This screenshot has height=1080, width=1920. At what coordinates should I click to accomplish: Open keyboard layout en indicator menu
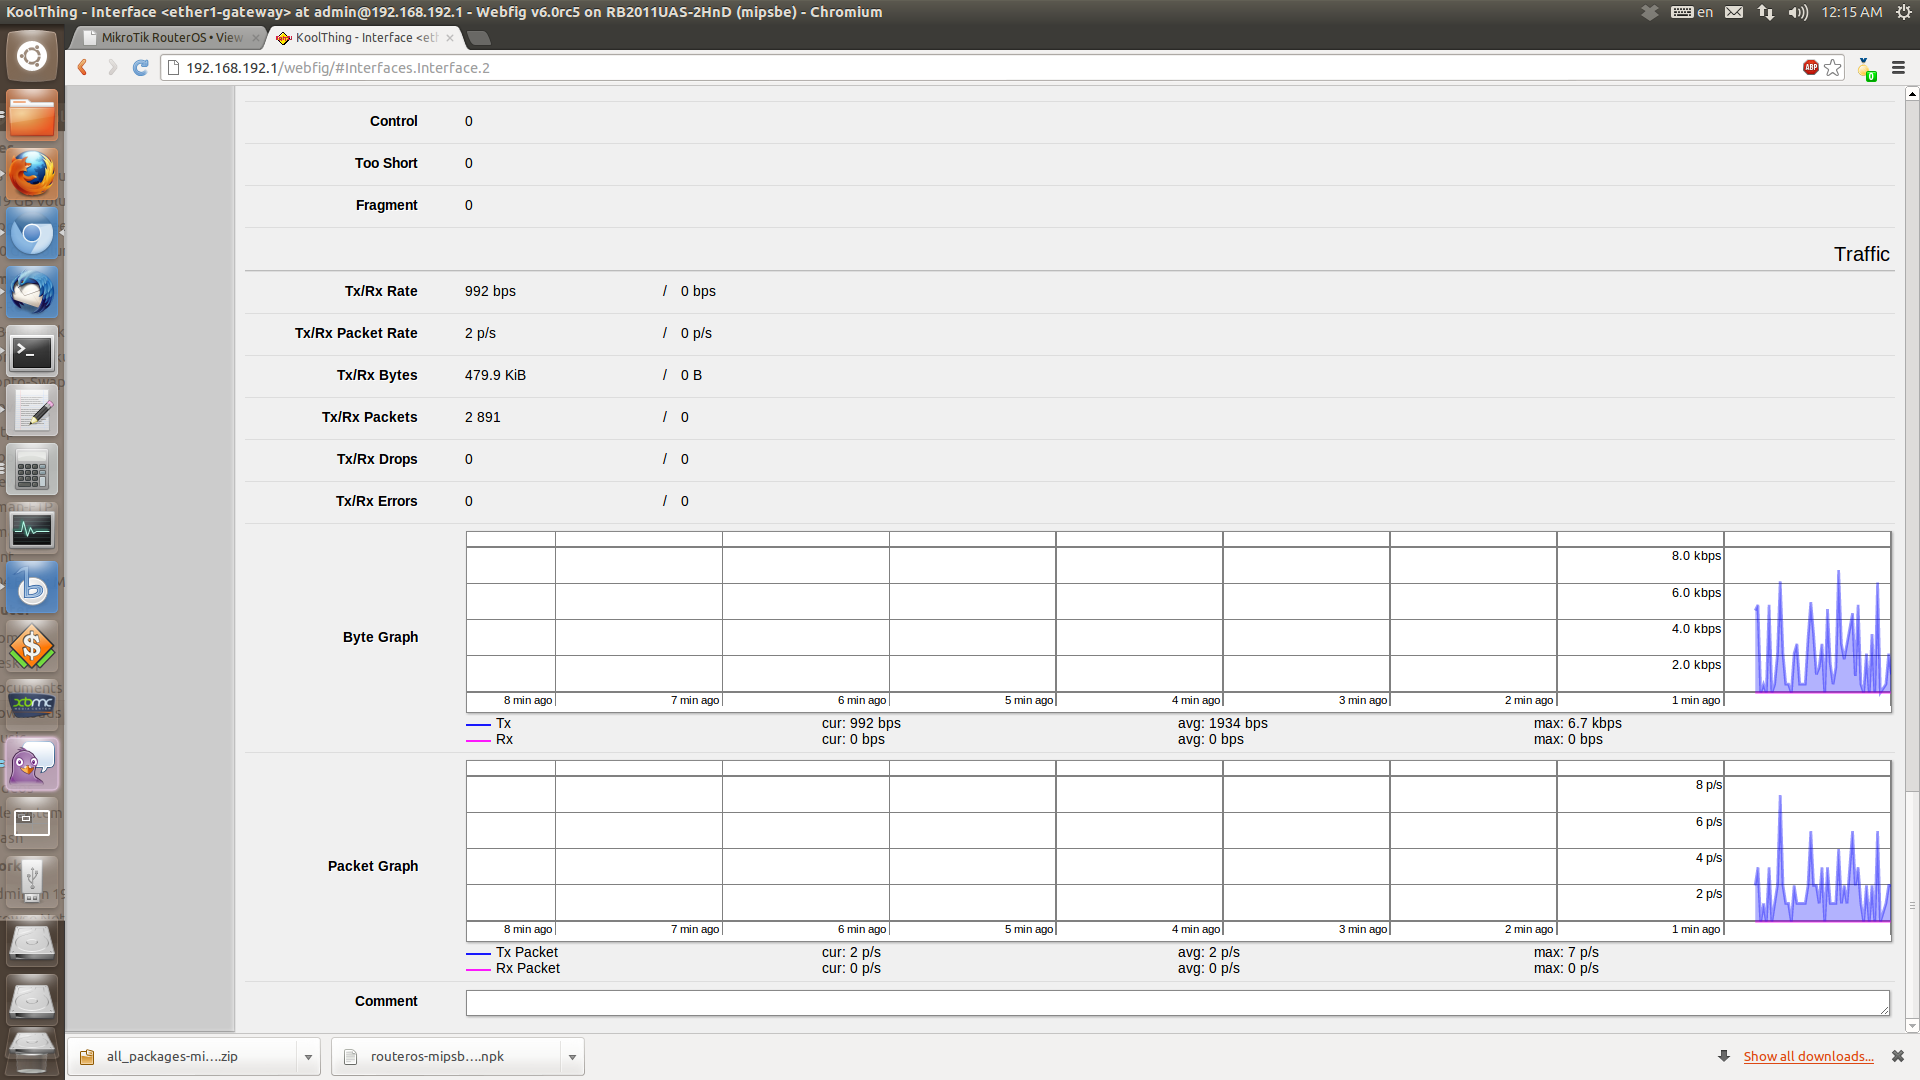pyautogui.click(x=1692, y=12)
